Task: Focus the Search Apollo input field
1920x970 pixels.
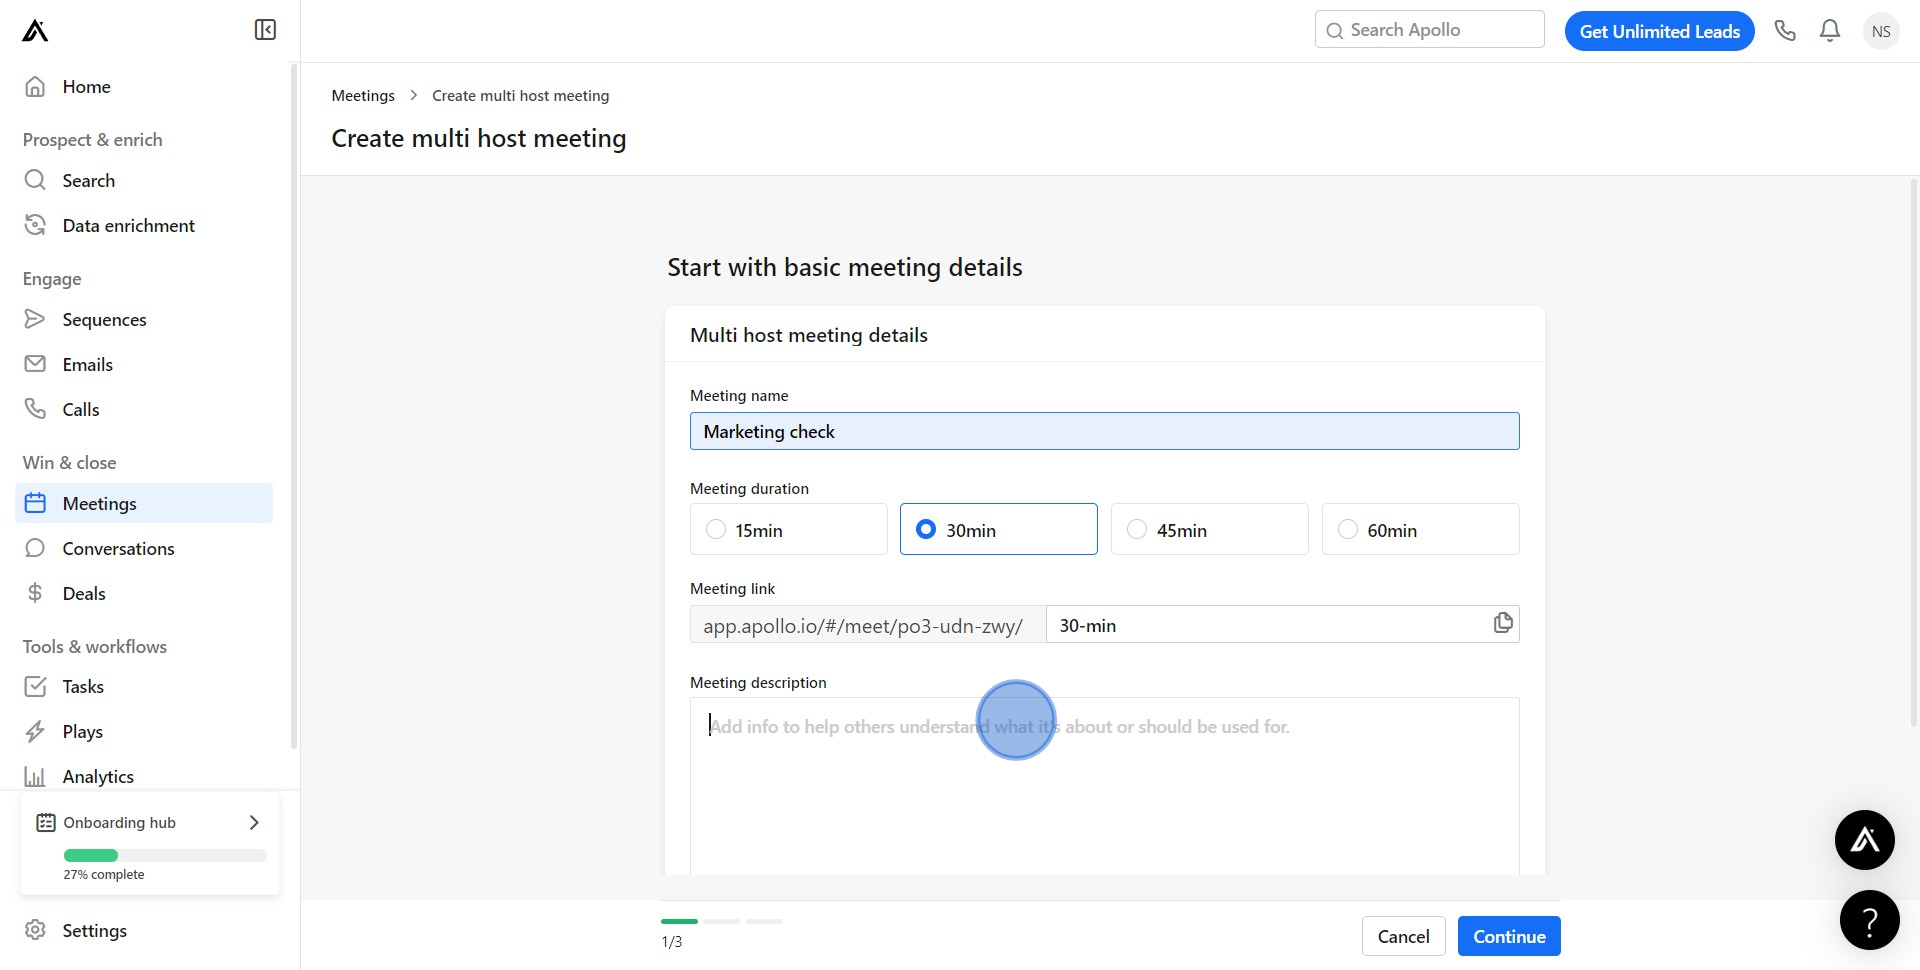Action: pos(1429,30)
